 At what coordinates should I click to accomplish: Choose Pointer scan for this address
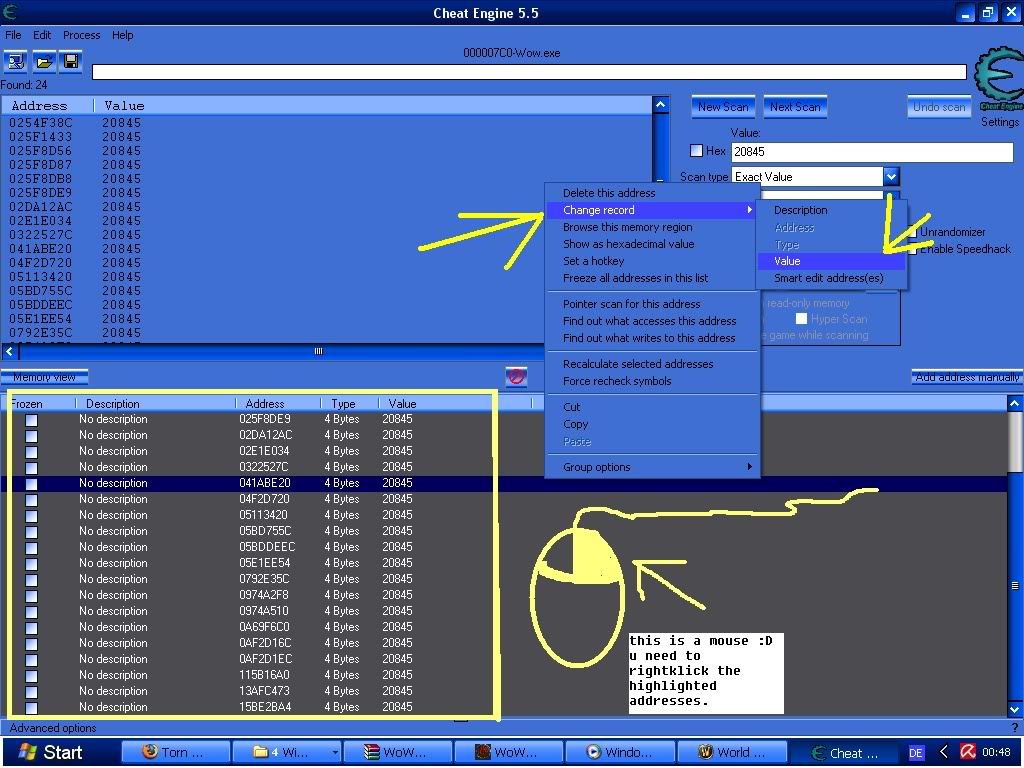tap(652, 304)
